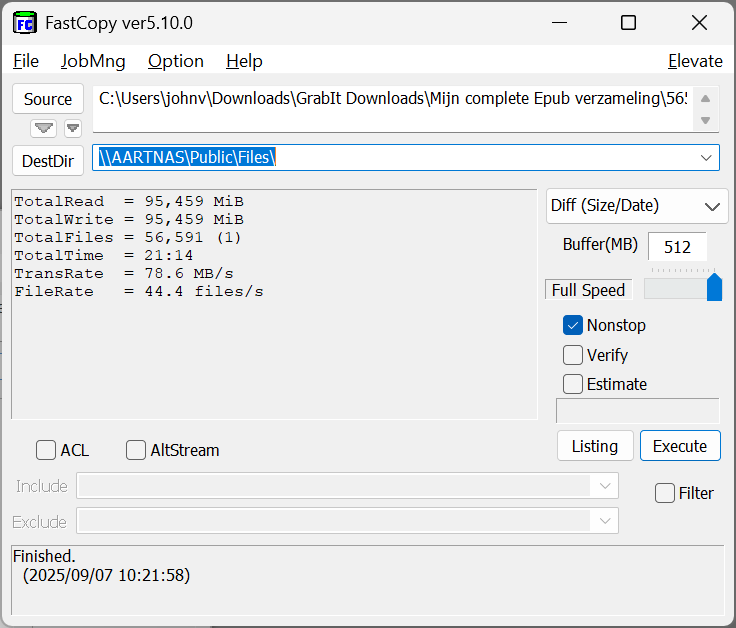
Task: Click the source path scroll down arrow
Action: pyautogui.click(x=706, y=120)
